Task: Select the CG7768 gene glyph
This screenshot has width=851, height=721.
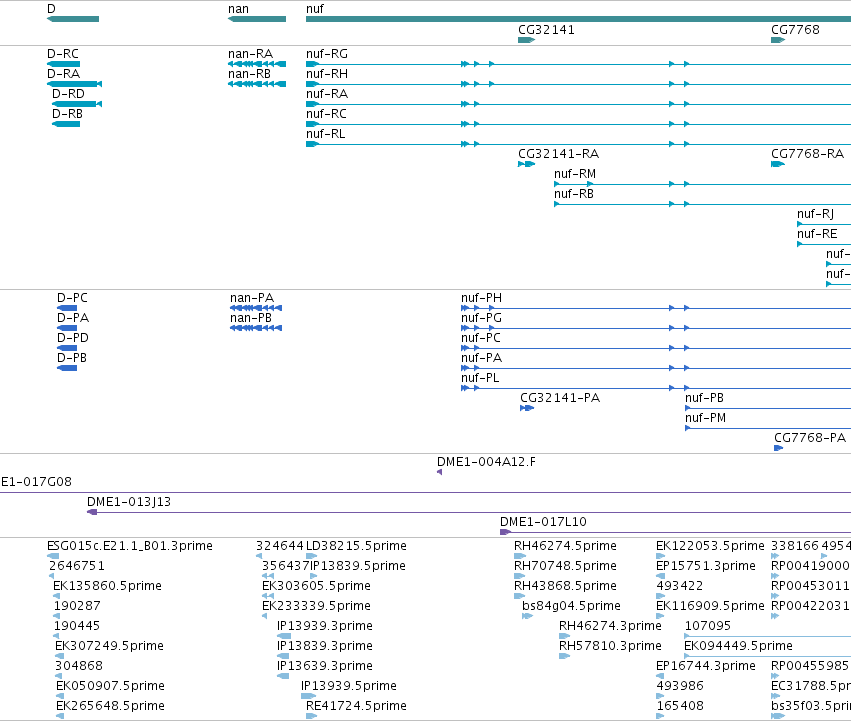Action: 778,40
